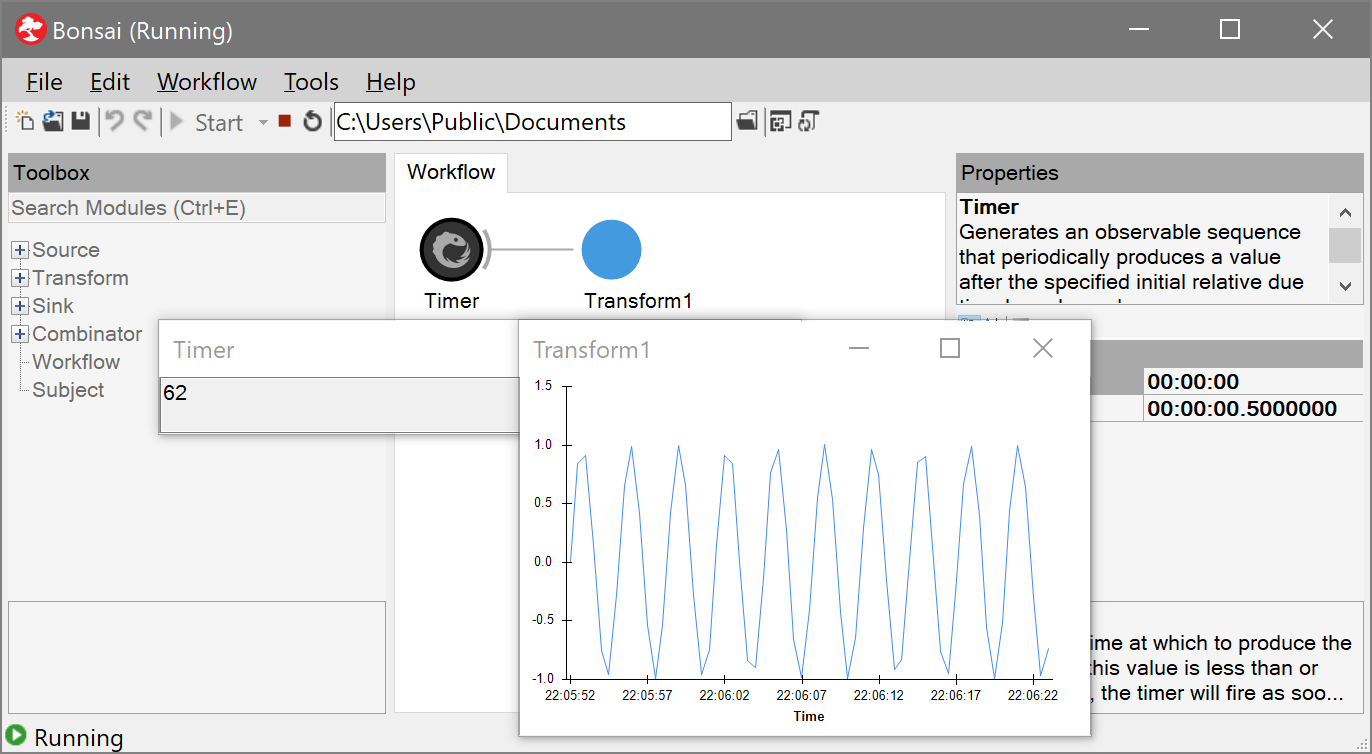
Task: Click the Transform1 line plot
Action: (809, 562)
